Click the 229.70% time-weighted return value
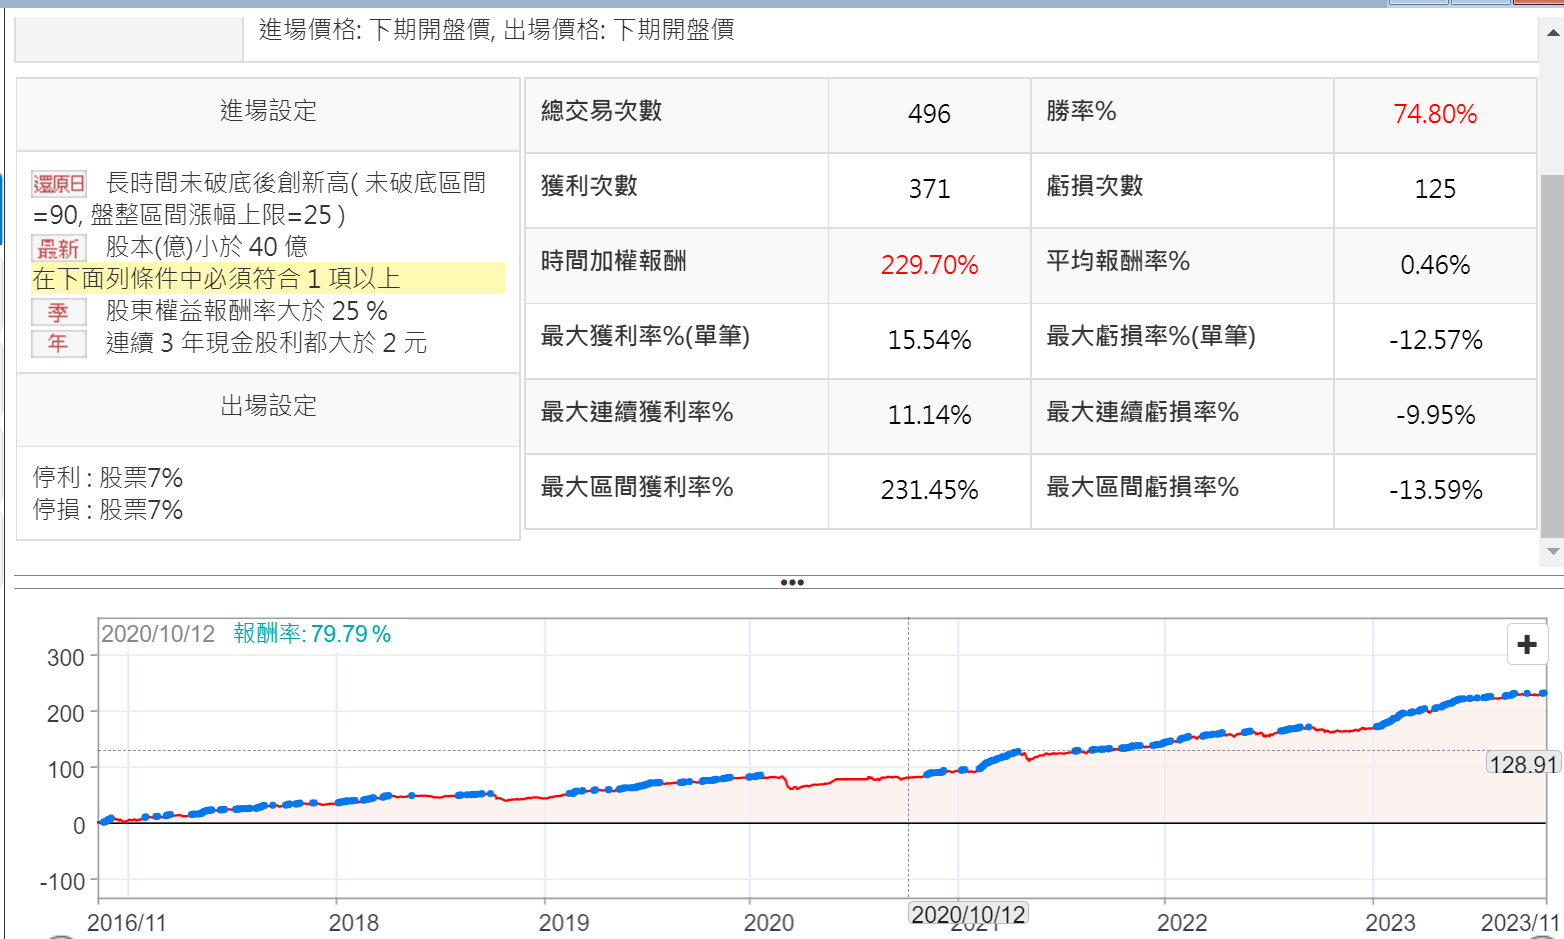Screen dimensions: 1564x939 pyautogui.click(x=928, y=265)
